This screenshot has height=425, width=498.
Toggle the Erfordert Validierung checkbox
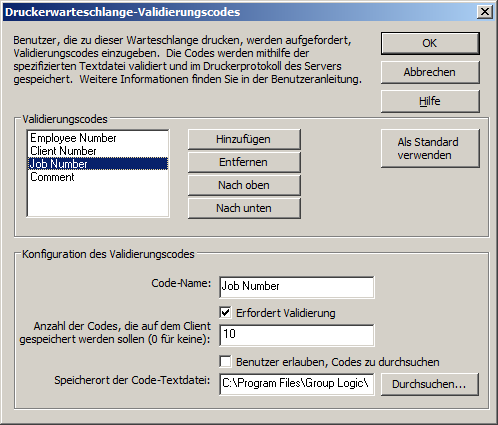click(226, 313)
